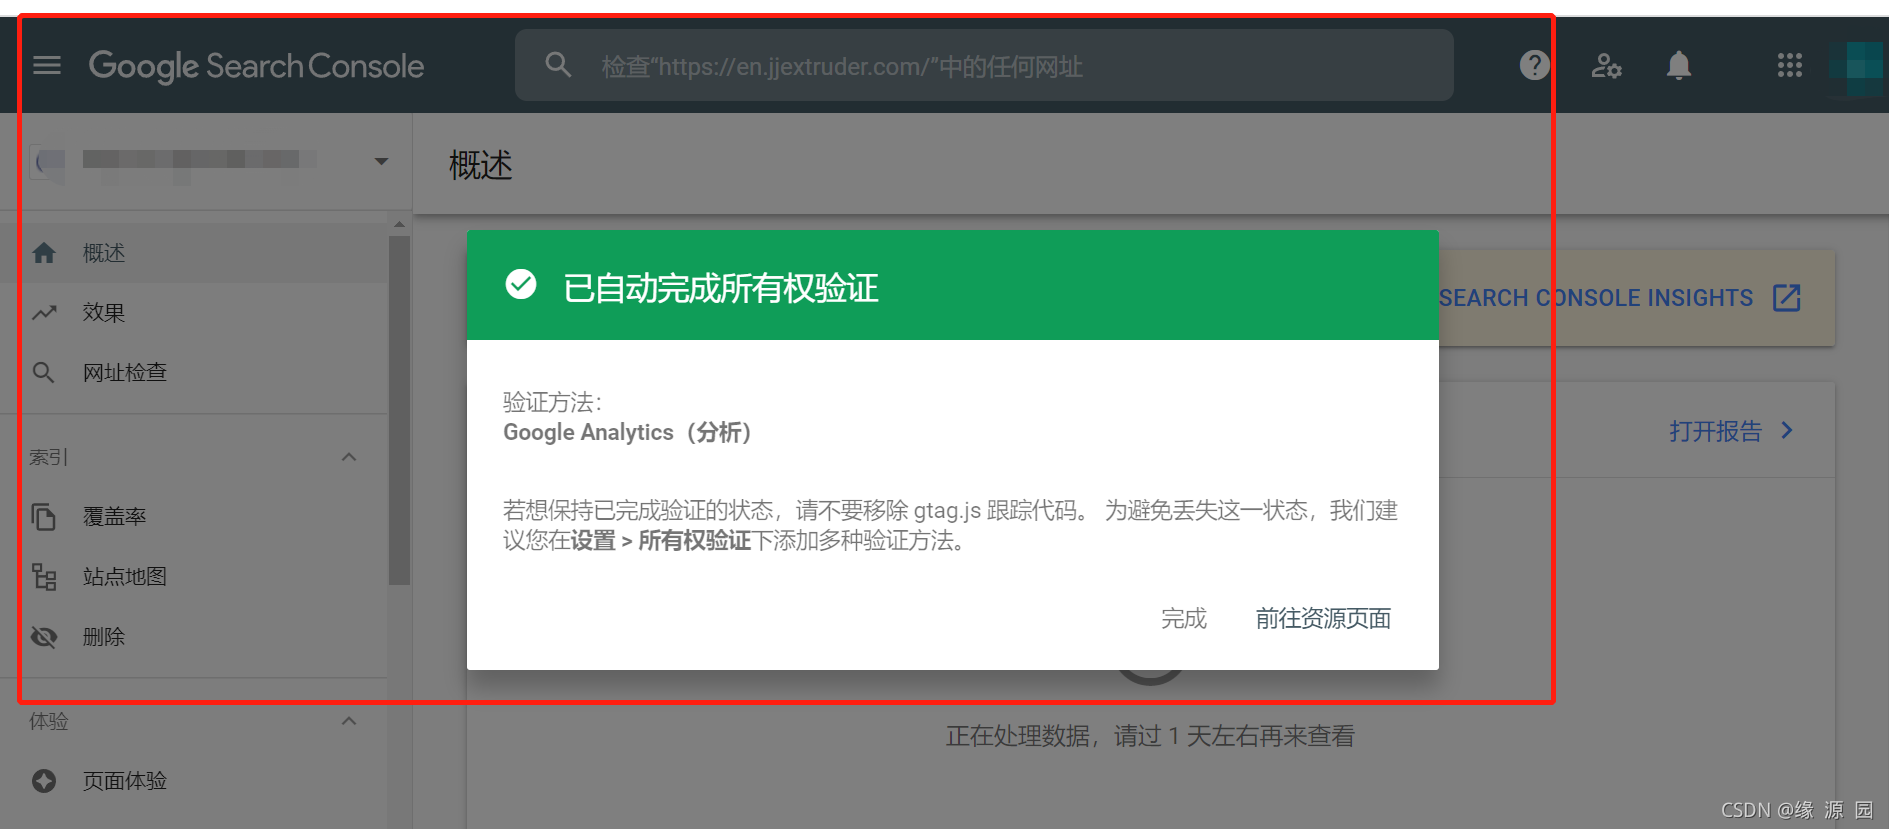Collapse the 索引 section
This screenshot has width=1889, height=829.
pos(349,457)
